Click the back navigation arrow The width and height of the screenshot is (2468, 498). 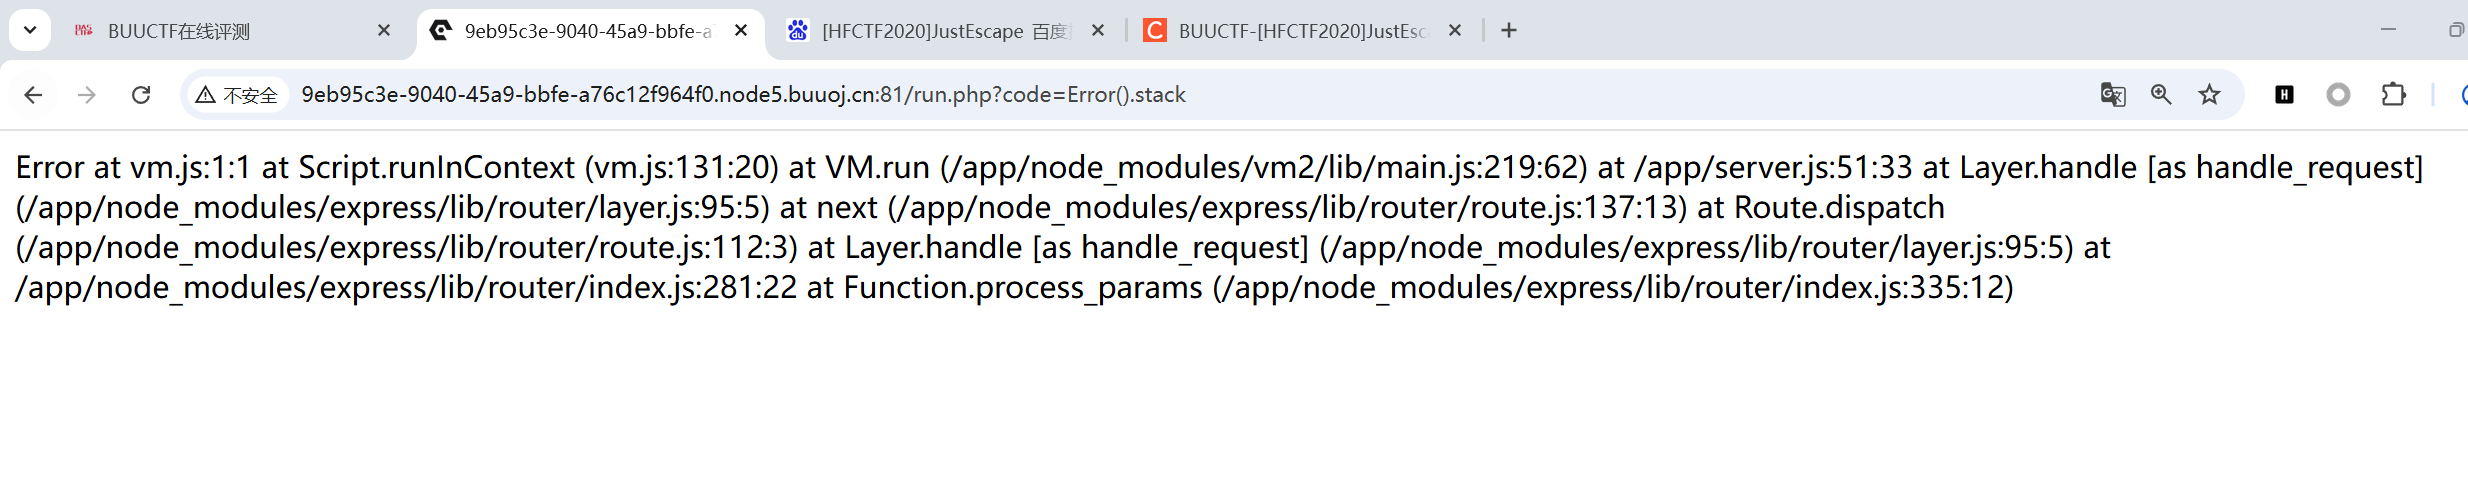tap(33, 95)
